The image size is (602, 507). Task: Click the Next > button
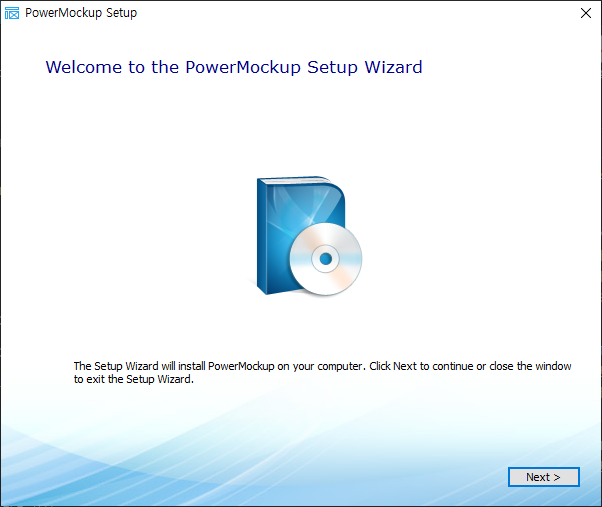[x=544, y=477]
